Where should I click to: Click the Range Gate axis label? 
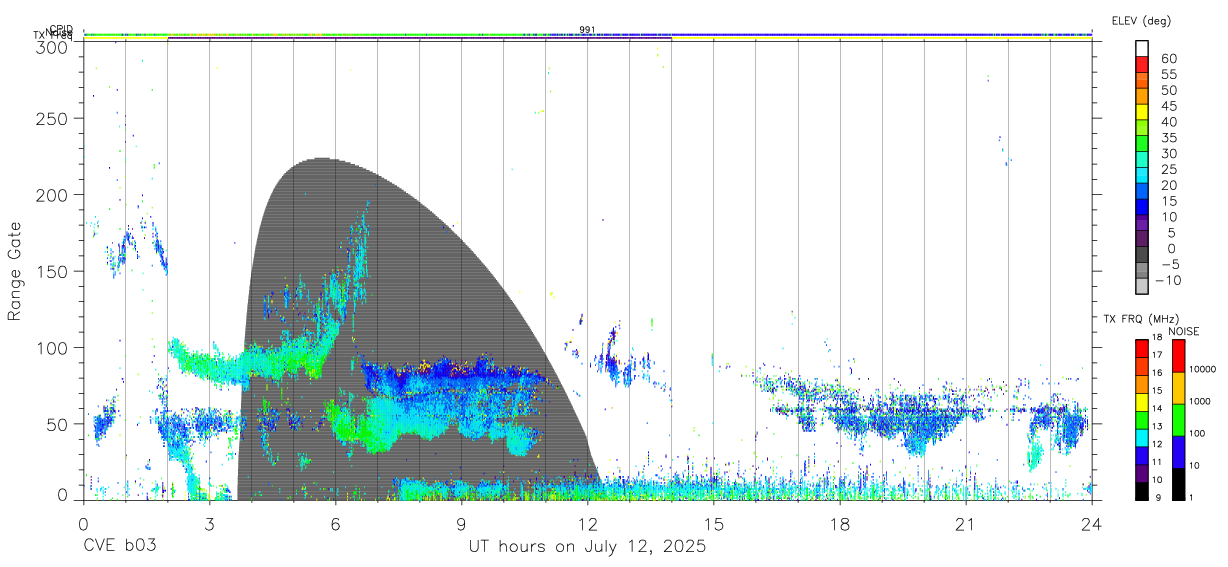tap(15, 271)
